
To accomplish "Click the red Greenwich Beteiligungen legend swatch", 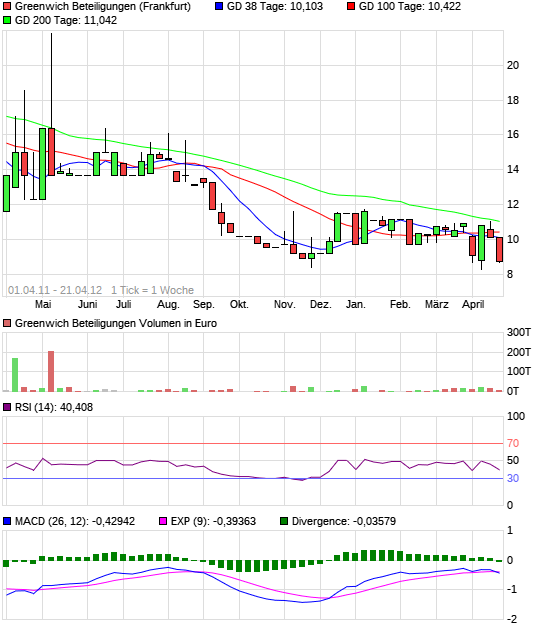I will pyautogui.click(x=7, y=6).
